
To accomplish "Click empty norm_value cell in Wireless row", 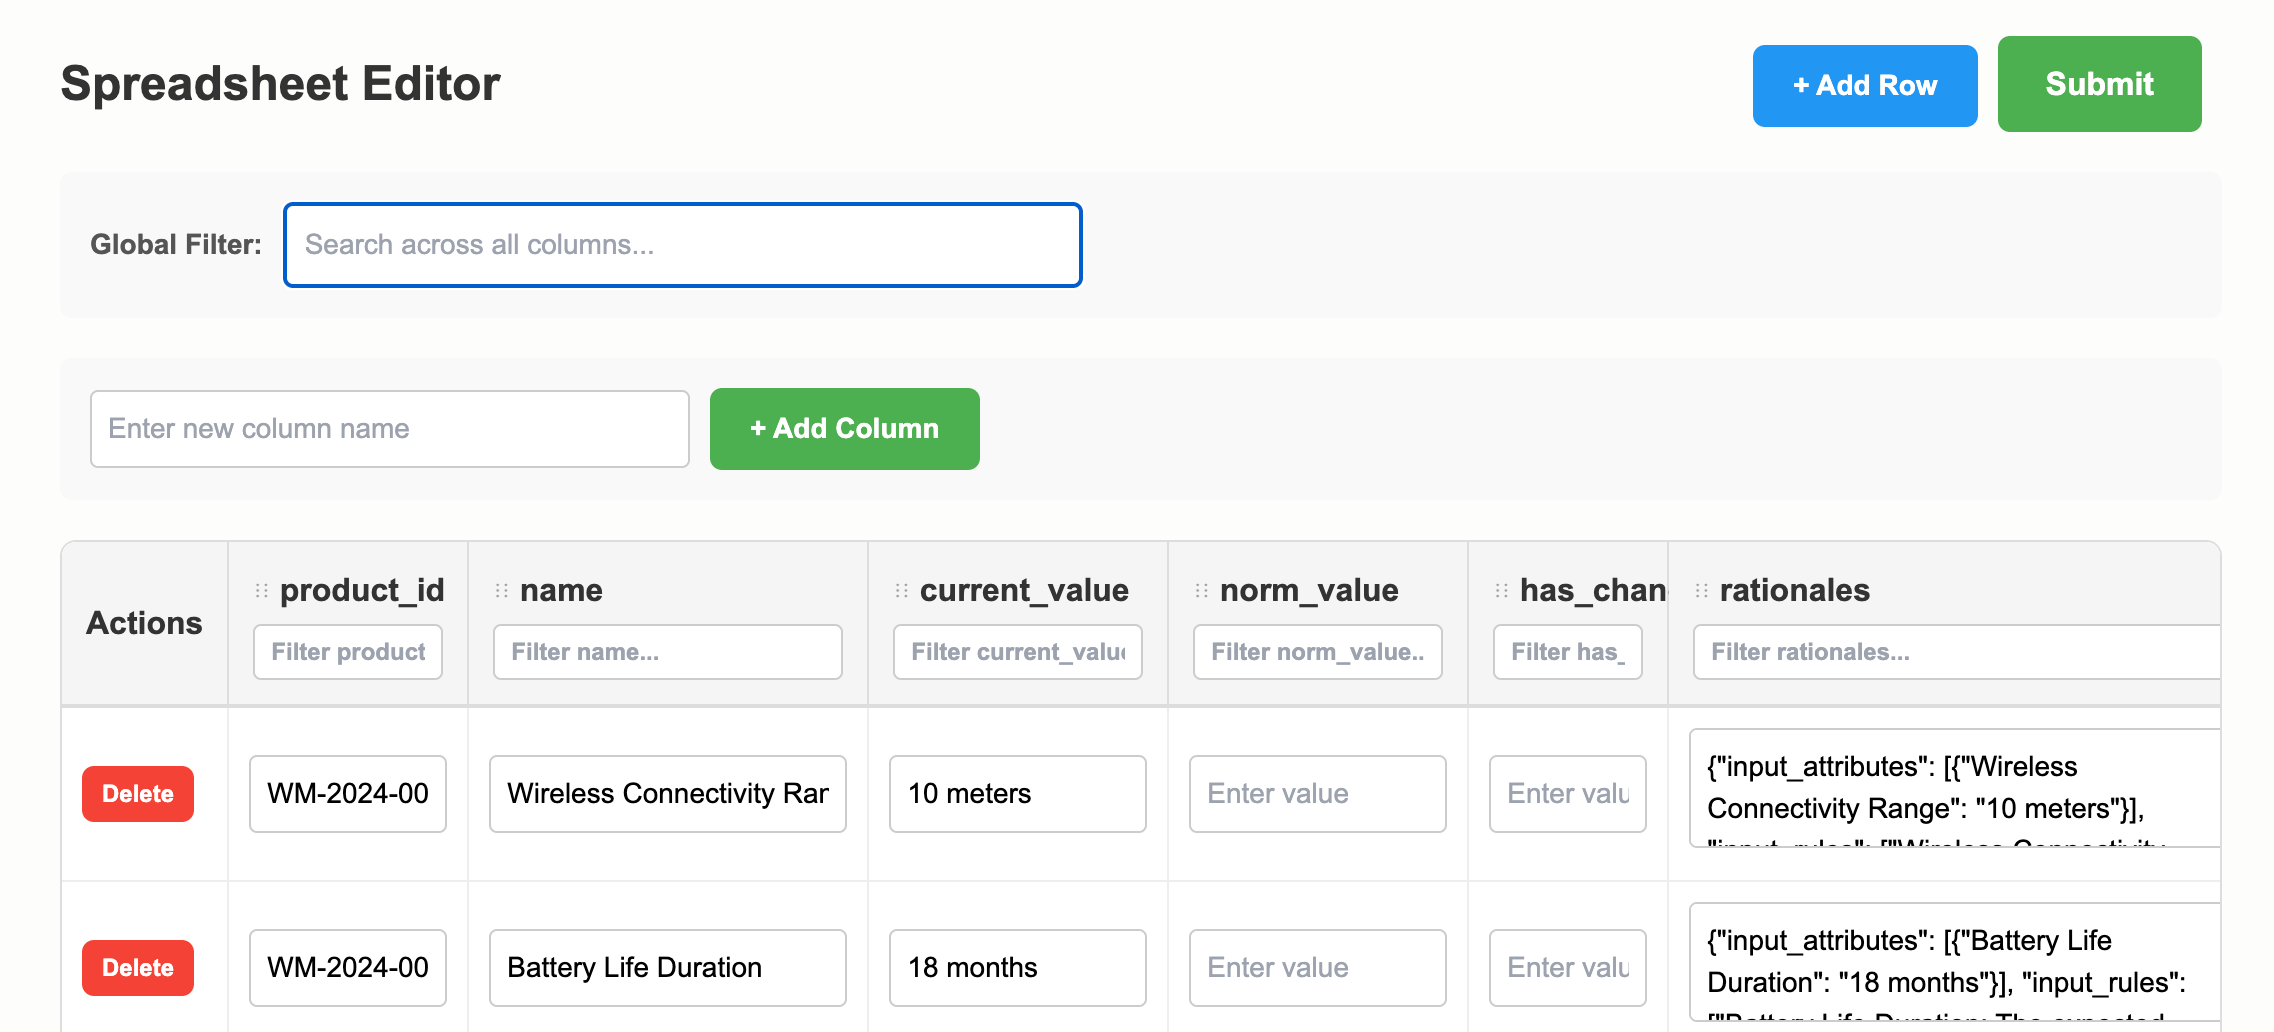I will click(1318, 794).
